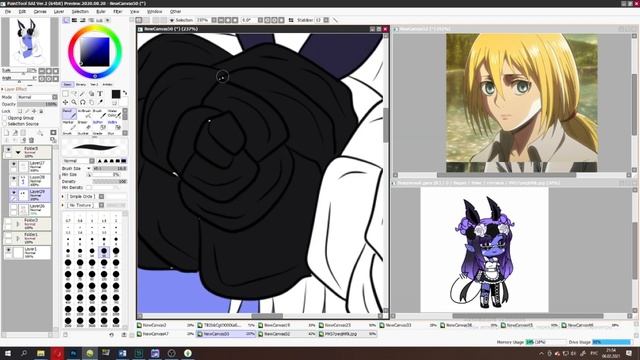640x360 pixels.
Task: Swap foreground and background colors
Action: coord(125,93)
